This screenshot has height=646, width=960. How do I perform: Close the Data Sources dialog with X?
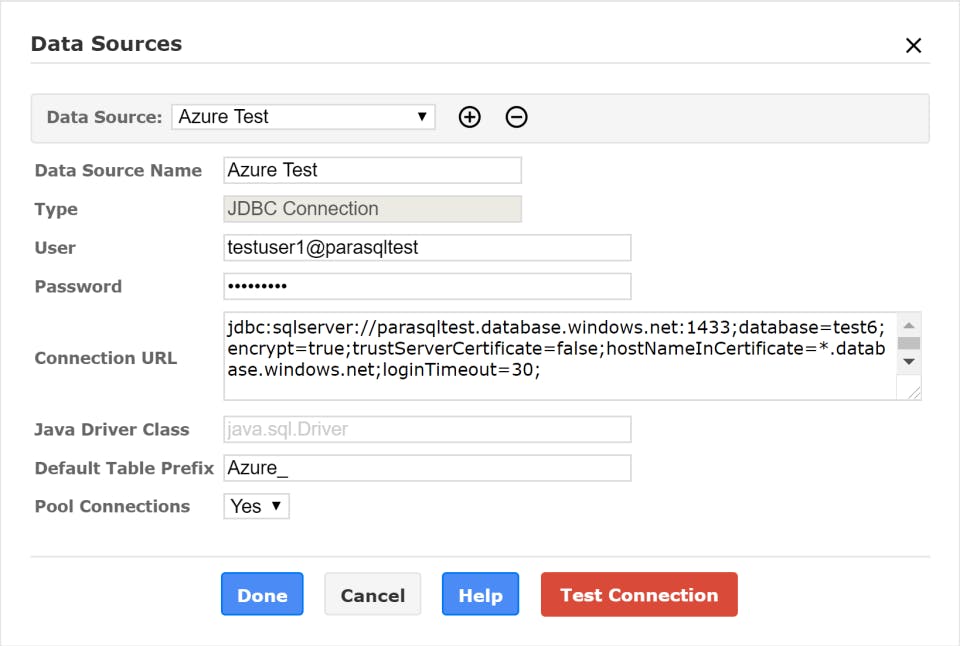click(912, 45)
